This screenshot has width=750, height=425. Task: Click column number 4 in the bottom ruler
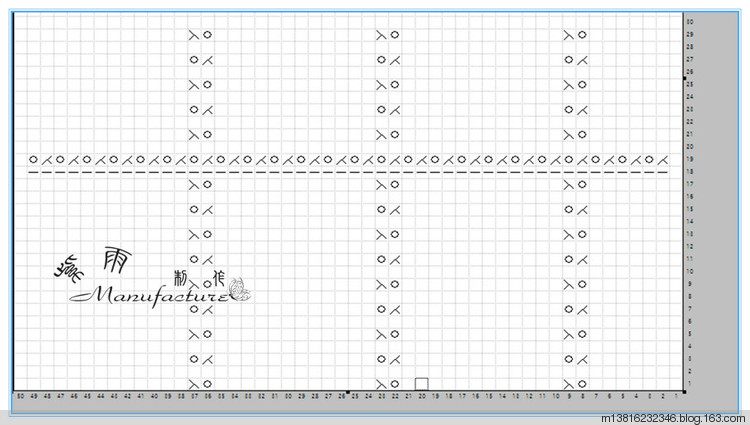click(636, 396)
